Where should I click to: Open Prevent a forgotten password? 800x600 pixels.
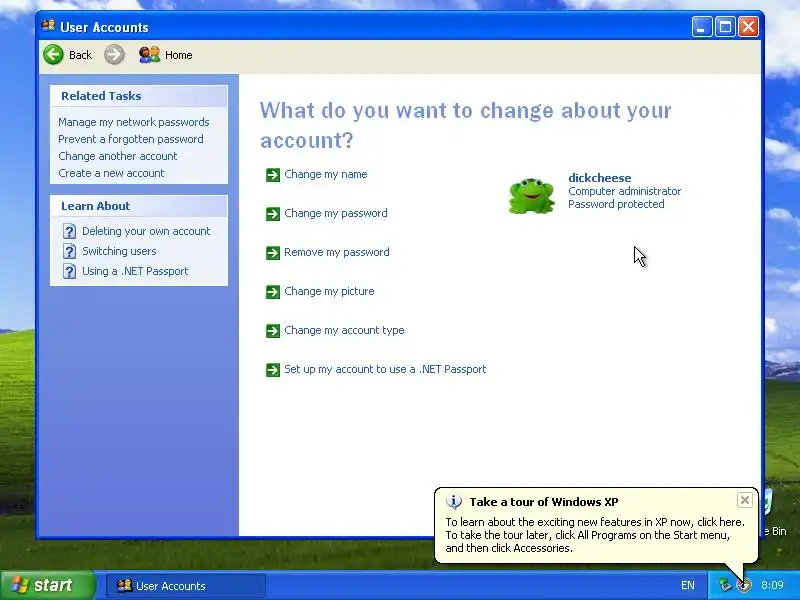[x=131, y=139]
